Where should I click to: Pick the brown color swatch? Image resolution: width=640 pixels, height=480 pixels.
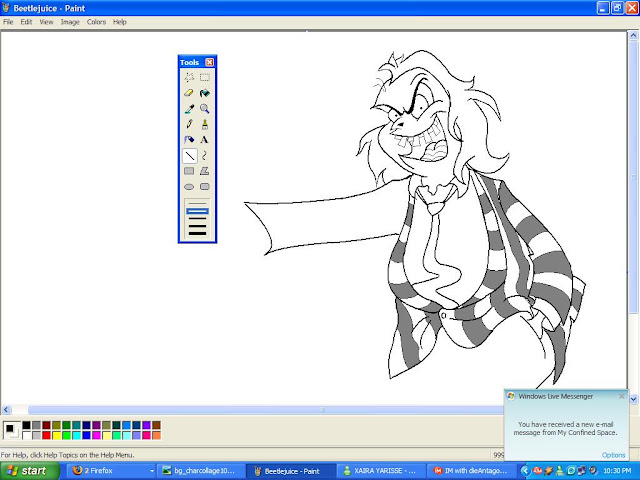coord(156,425)
